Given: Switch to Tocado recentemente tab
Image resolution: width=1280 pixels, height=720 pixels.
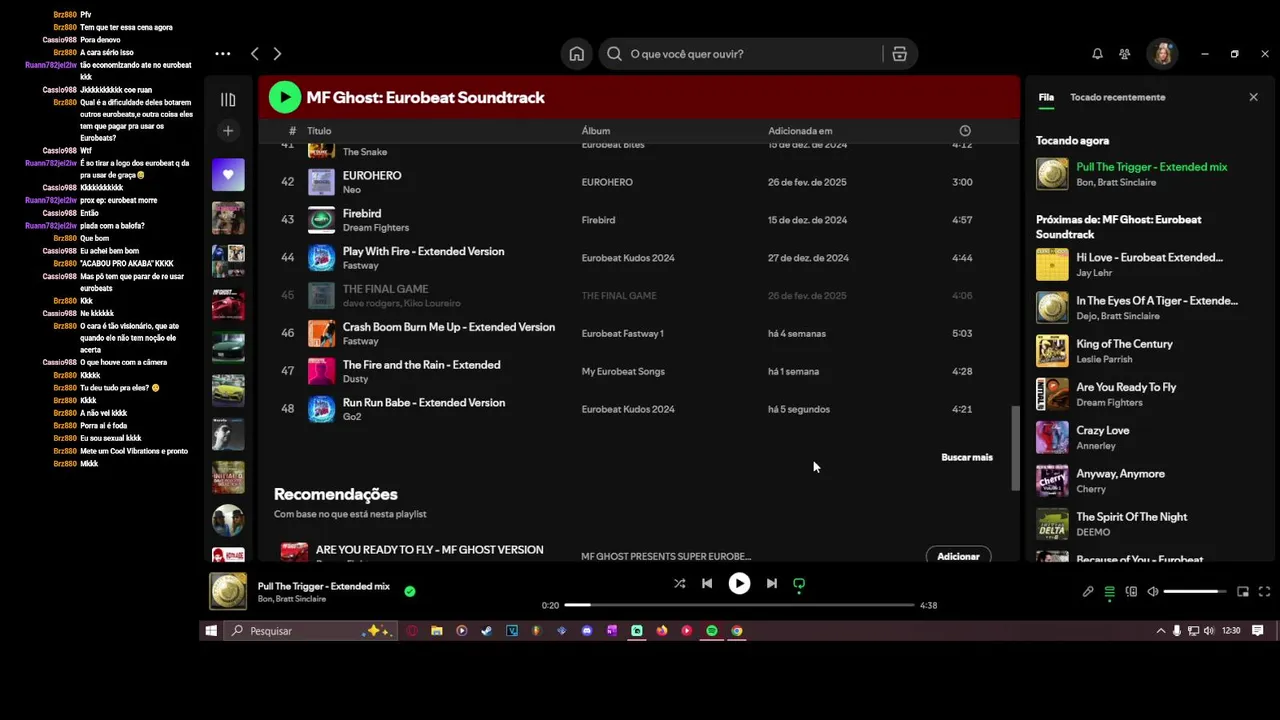Looking at the screenshot, I should 1117,97.
